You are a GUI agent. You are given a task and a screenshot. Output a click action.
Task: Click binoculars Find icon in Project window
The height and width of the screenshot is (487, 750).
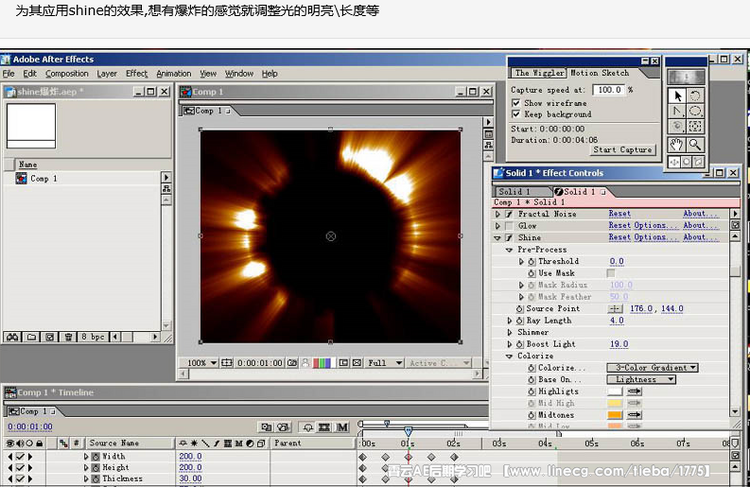click(x=12, y=337)
